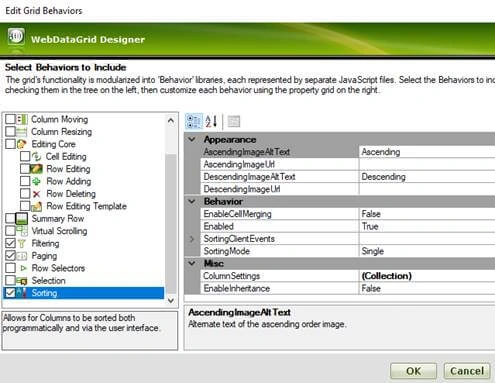Check the Row Adding checkbox

(25, 181)
